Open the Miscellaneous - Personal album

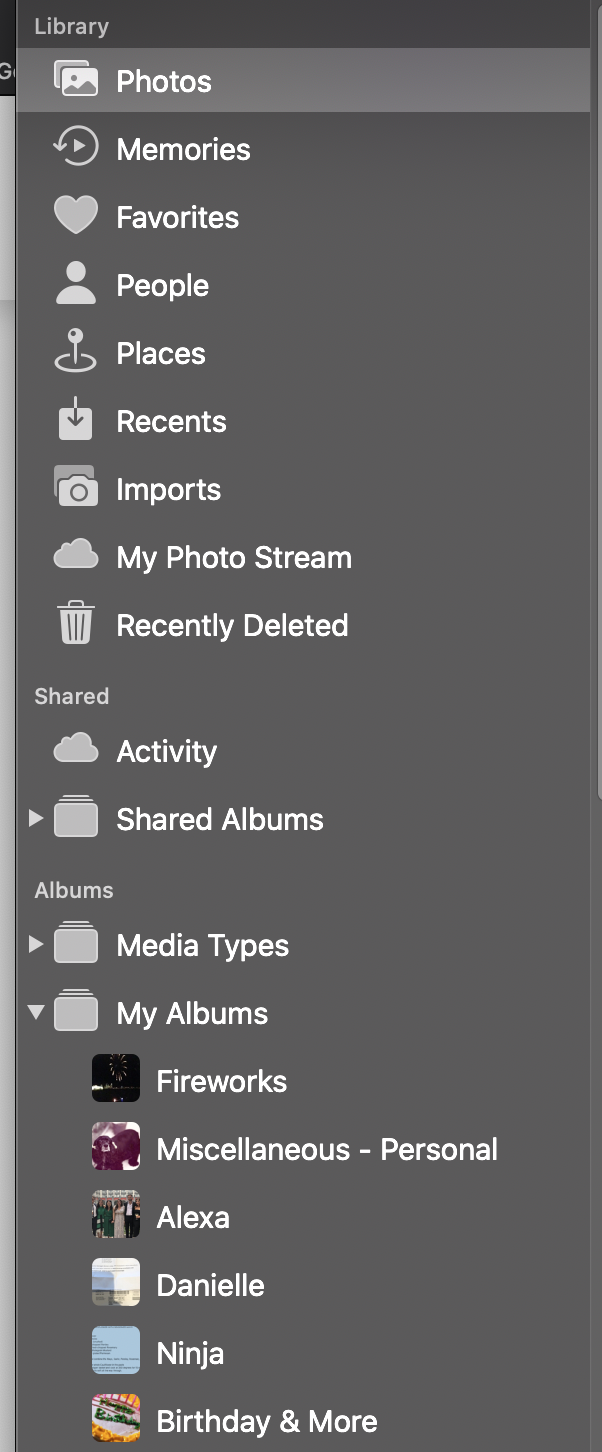pyautogui.click(x=327, y=1149)
